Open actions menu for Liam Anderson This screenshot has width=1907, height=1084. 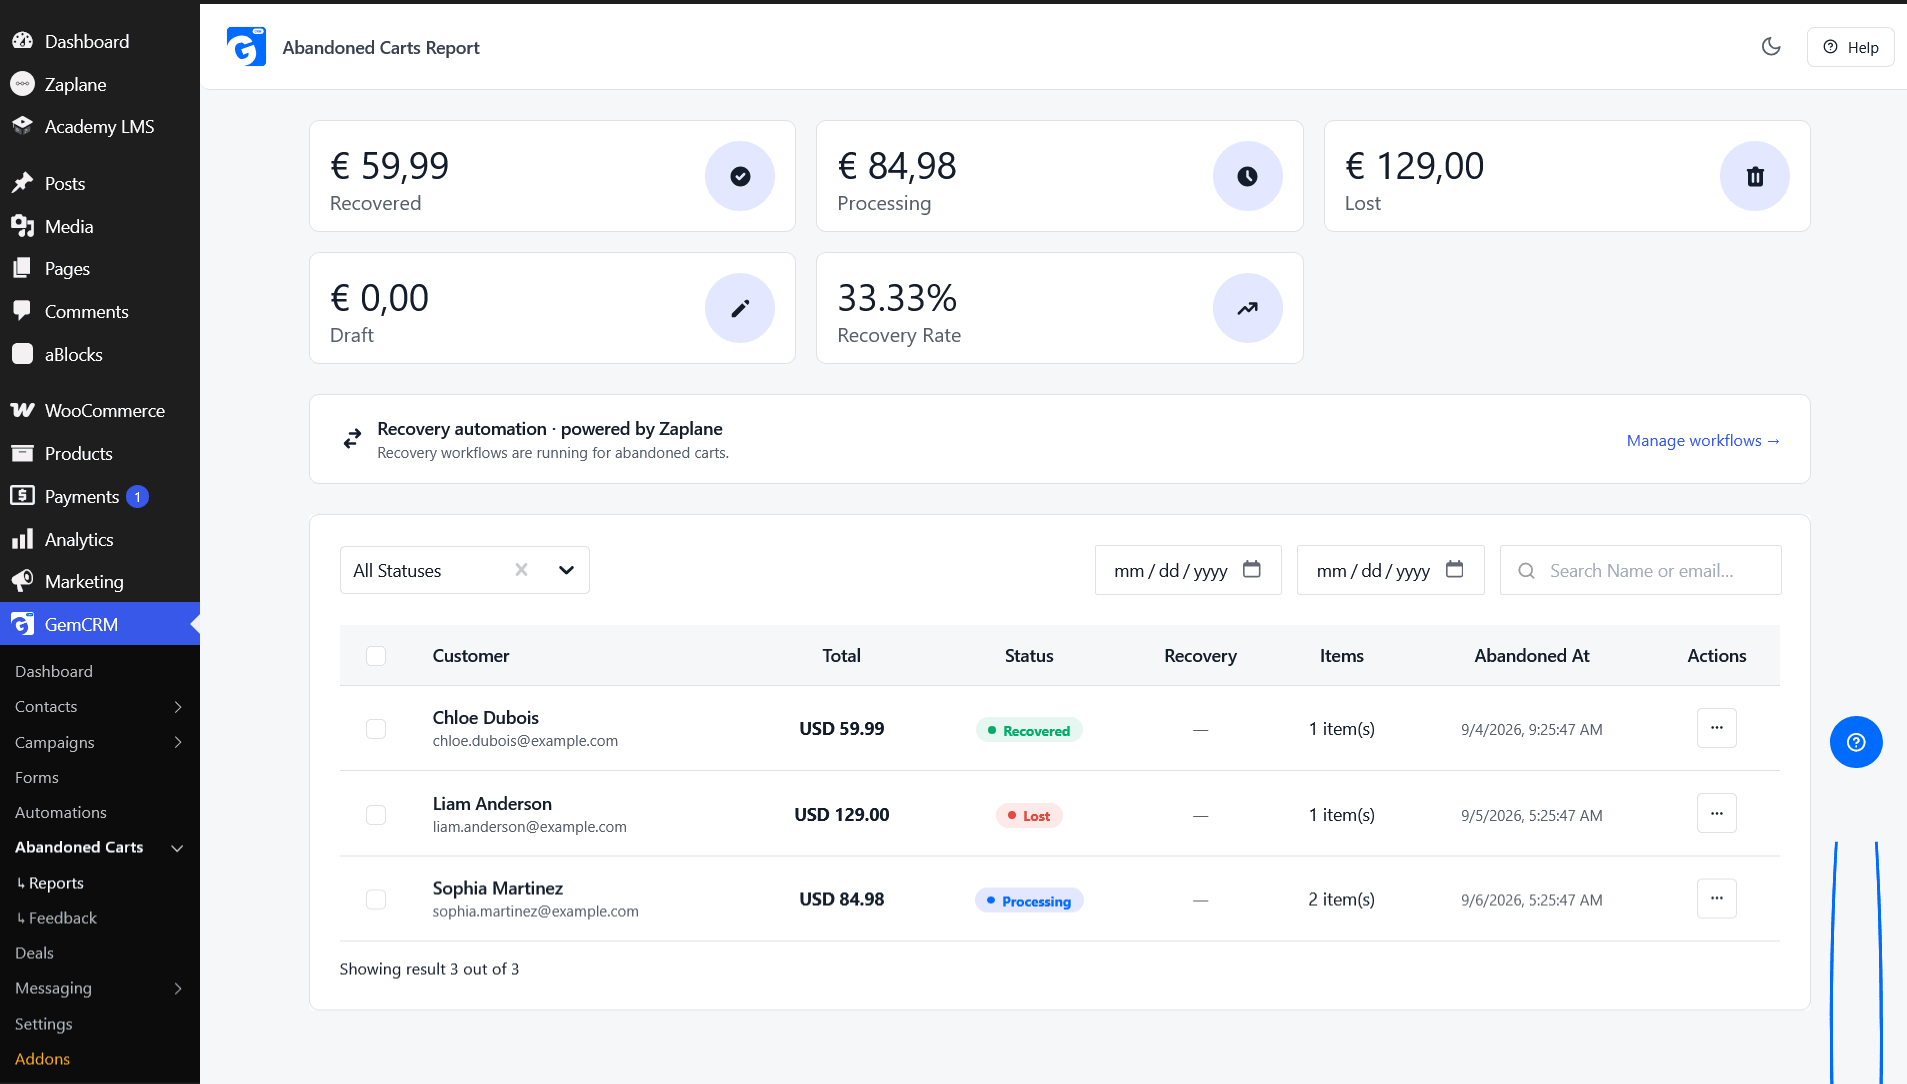1717,813
